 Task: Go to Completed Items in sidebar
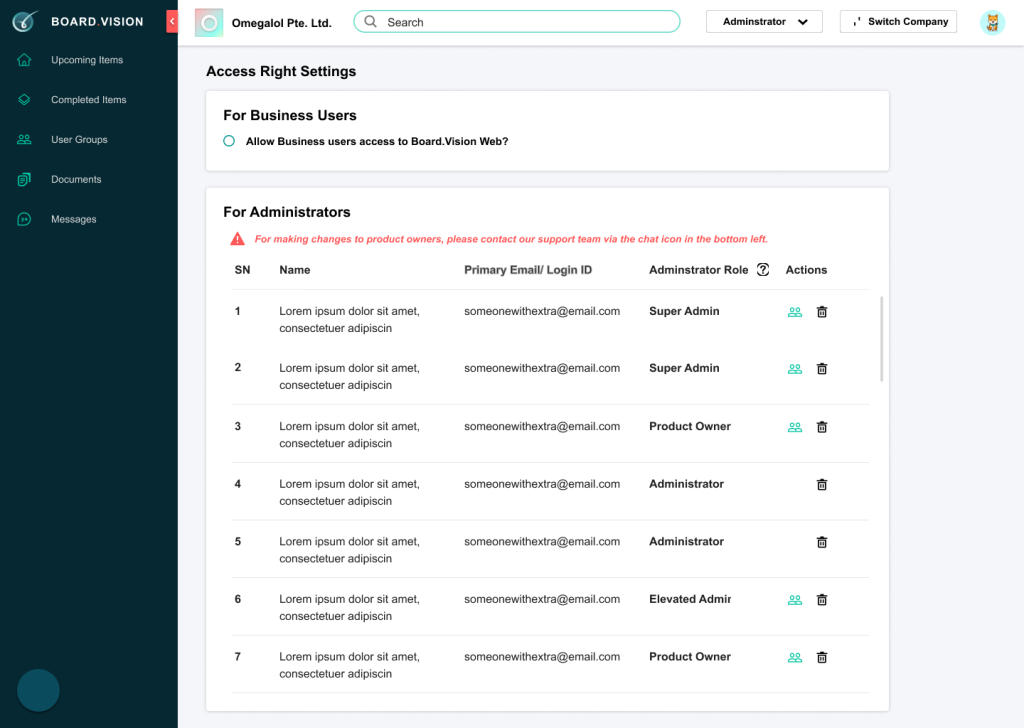coord(88,100)
